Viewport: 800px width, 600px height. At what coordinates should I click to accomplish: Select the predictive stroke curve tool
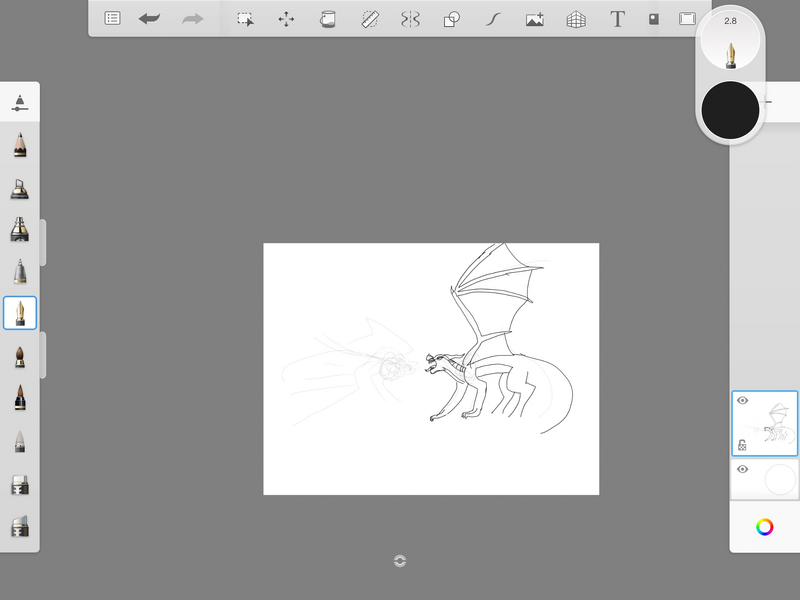(493, 19)
